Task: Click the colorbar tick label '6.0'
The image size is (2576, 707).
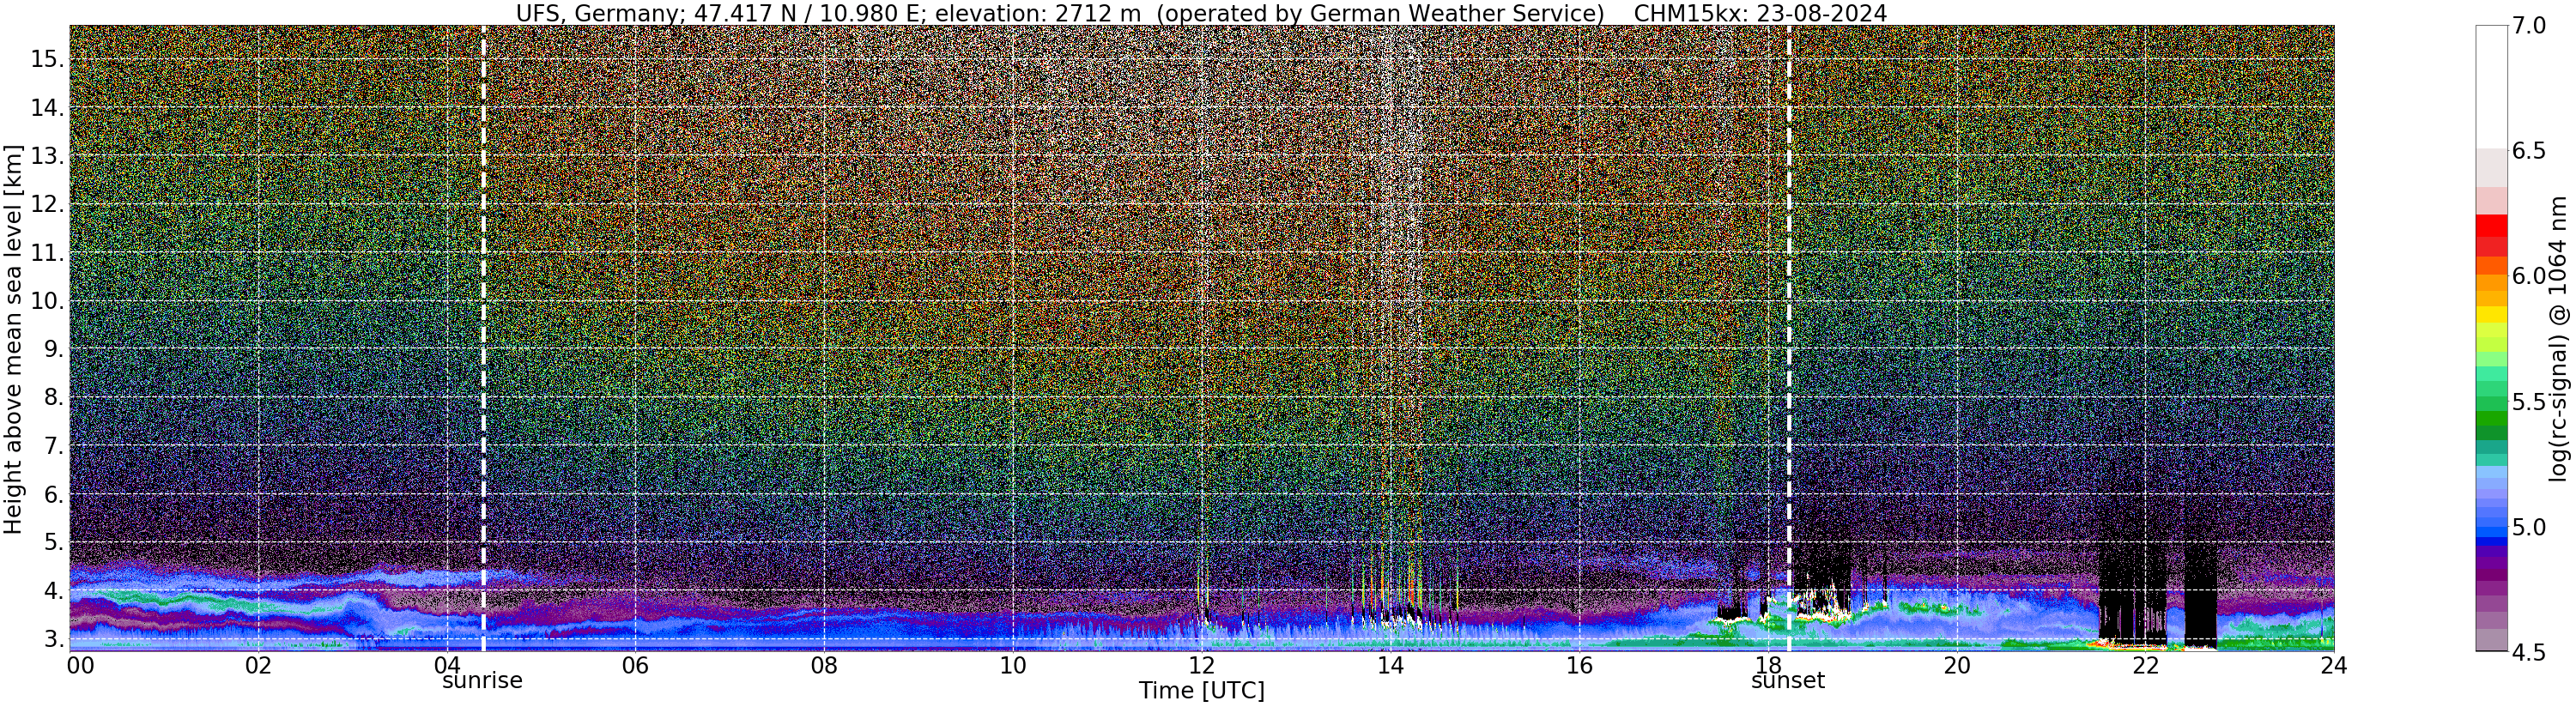Action: [2529, 276]
